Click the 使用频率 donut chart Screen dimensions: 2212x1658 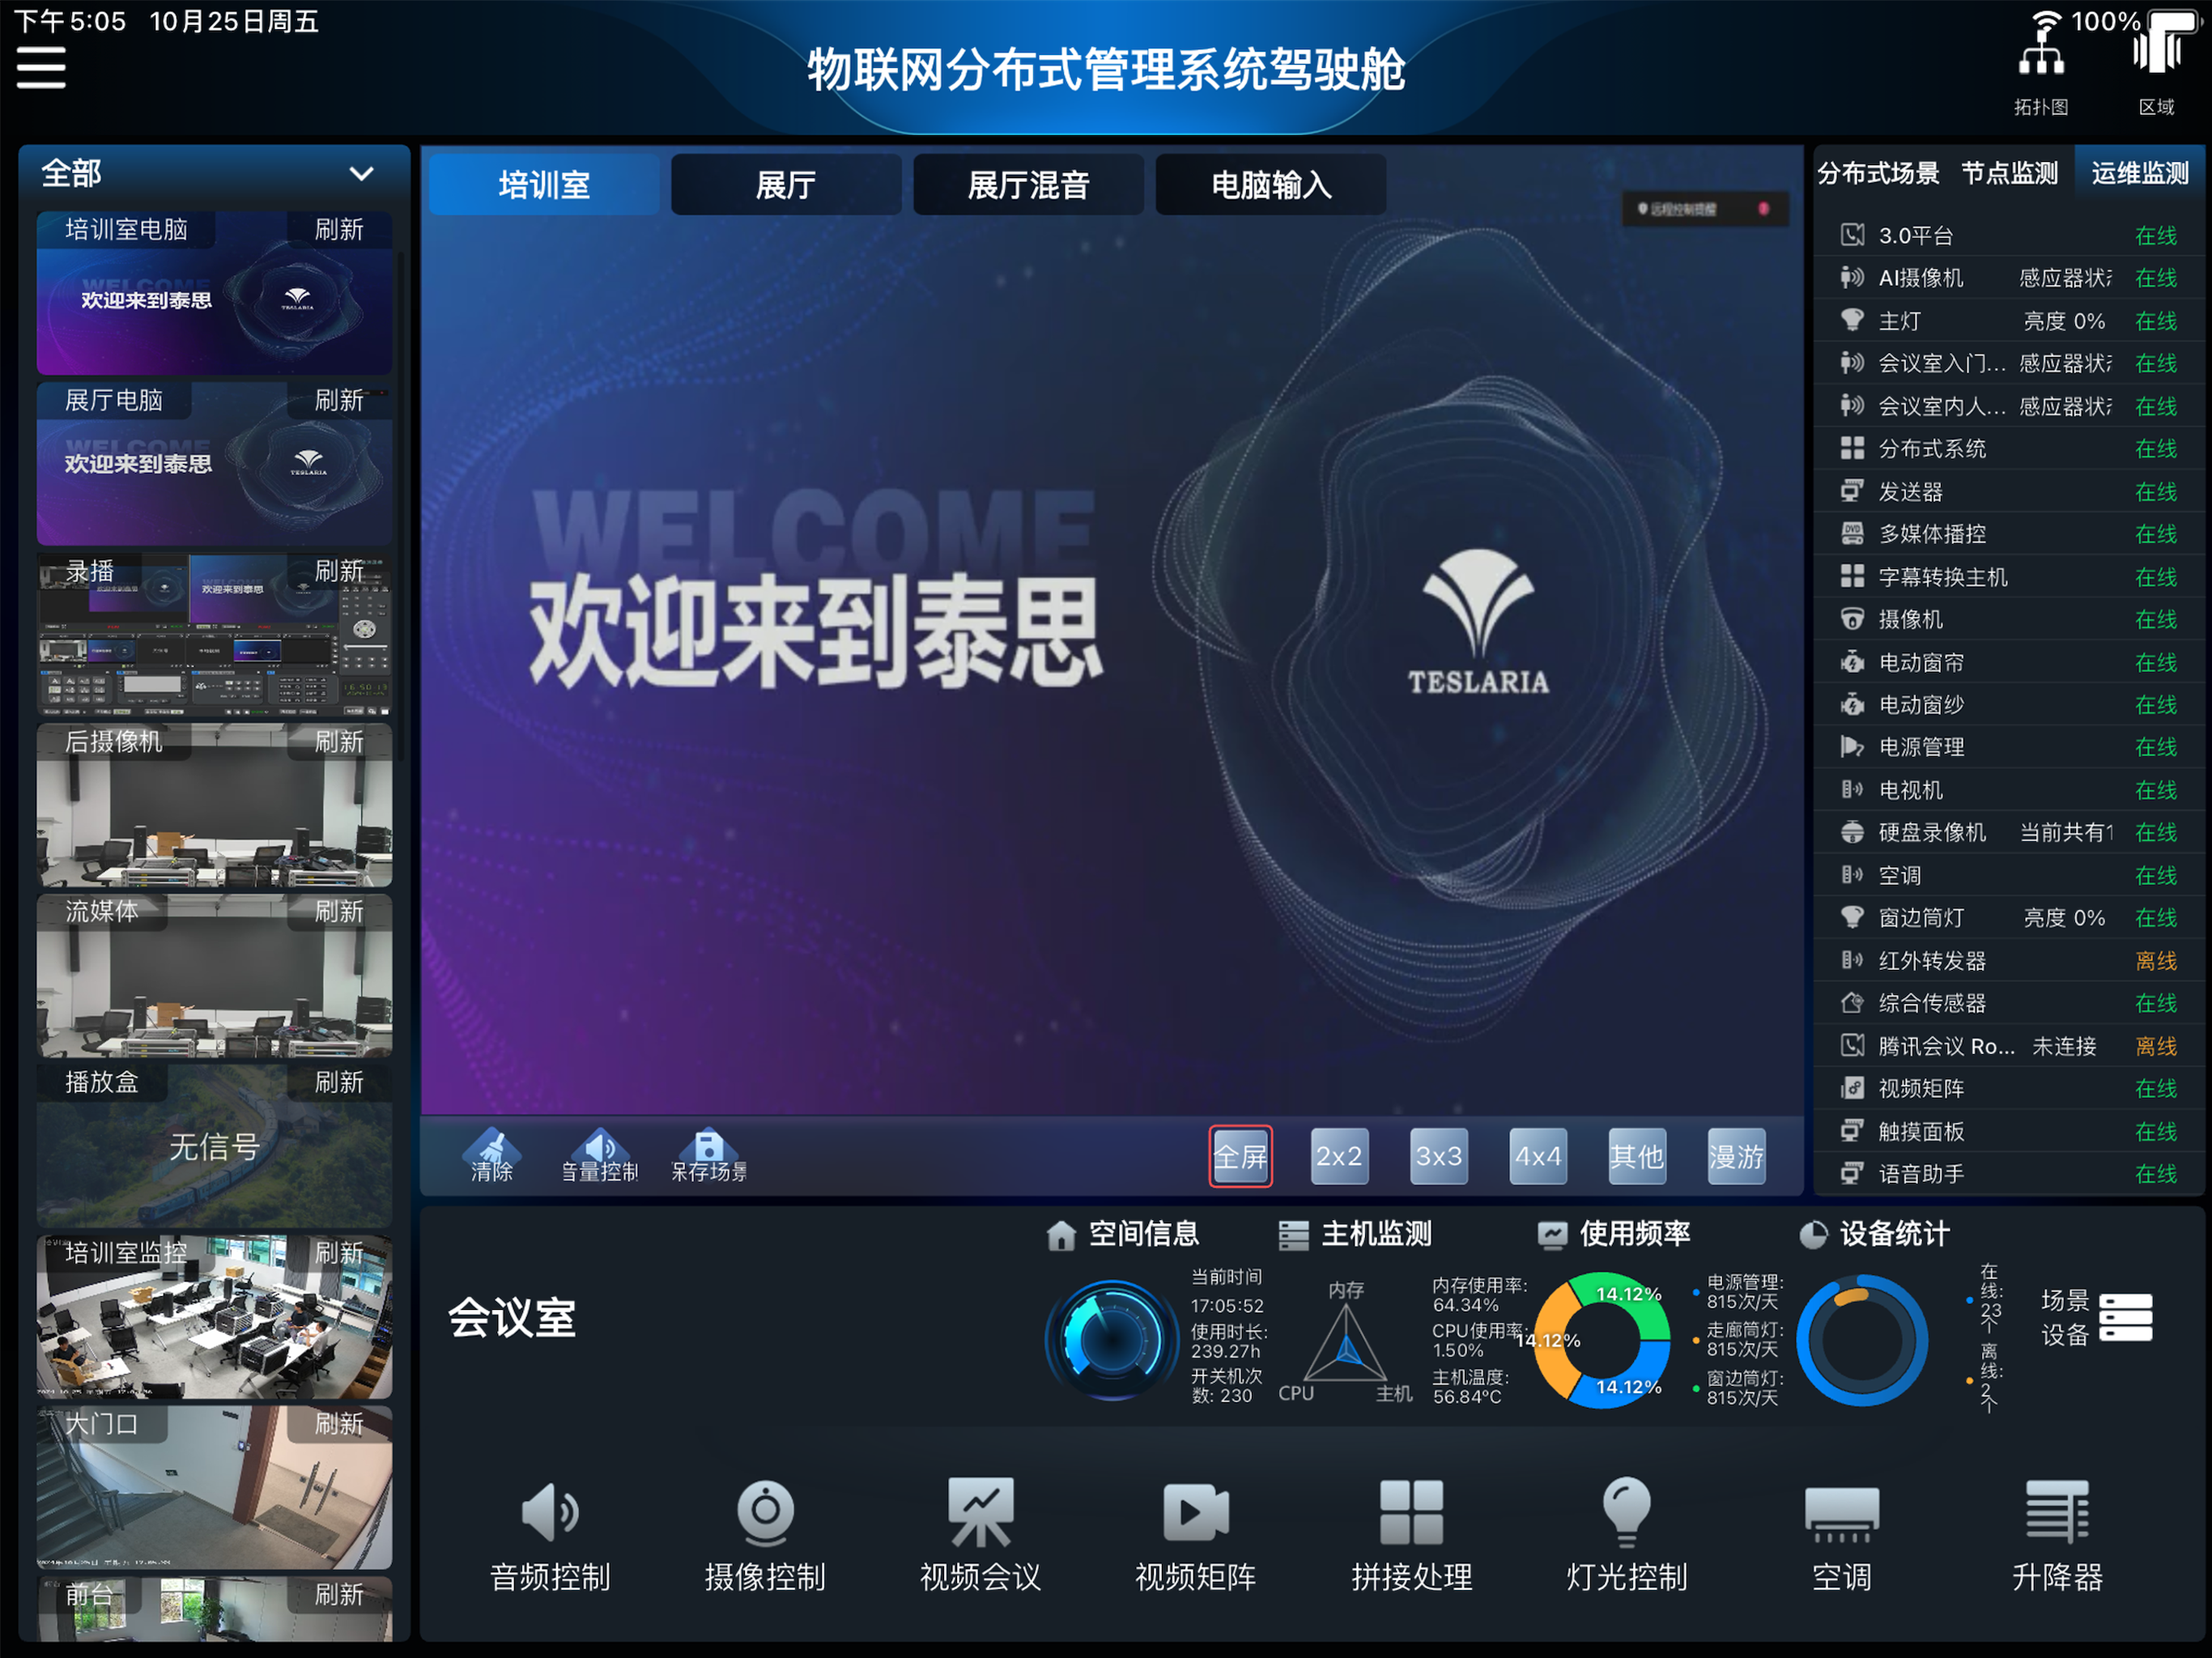click(x=1602, y=1340)
